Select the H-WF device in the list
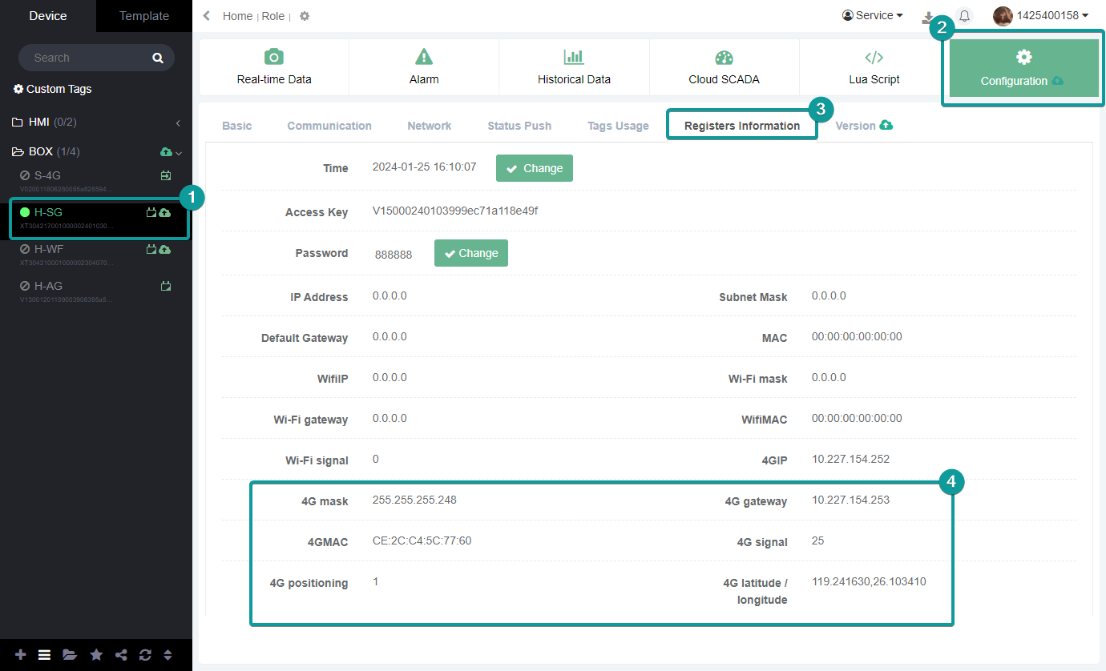The height and width of the screenshot is (671, 1106). pos(50,249)
